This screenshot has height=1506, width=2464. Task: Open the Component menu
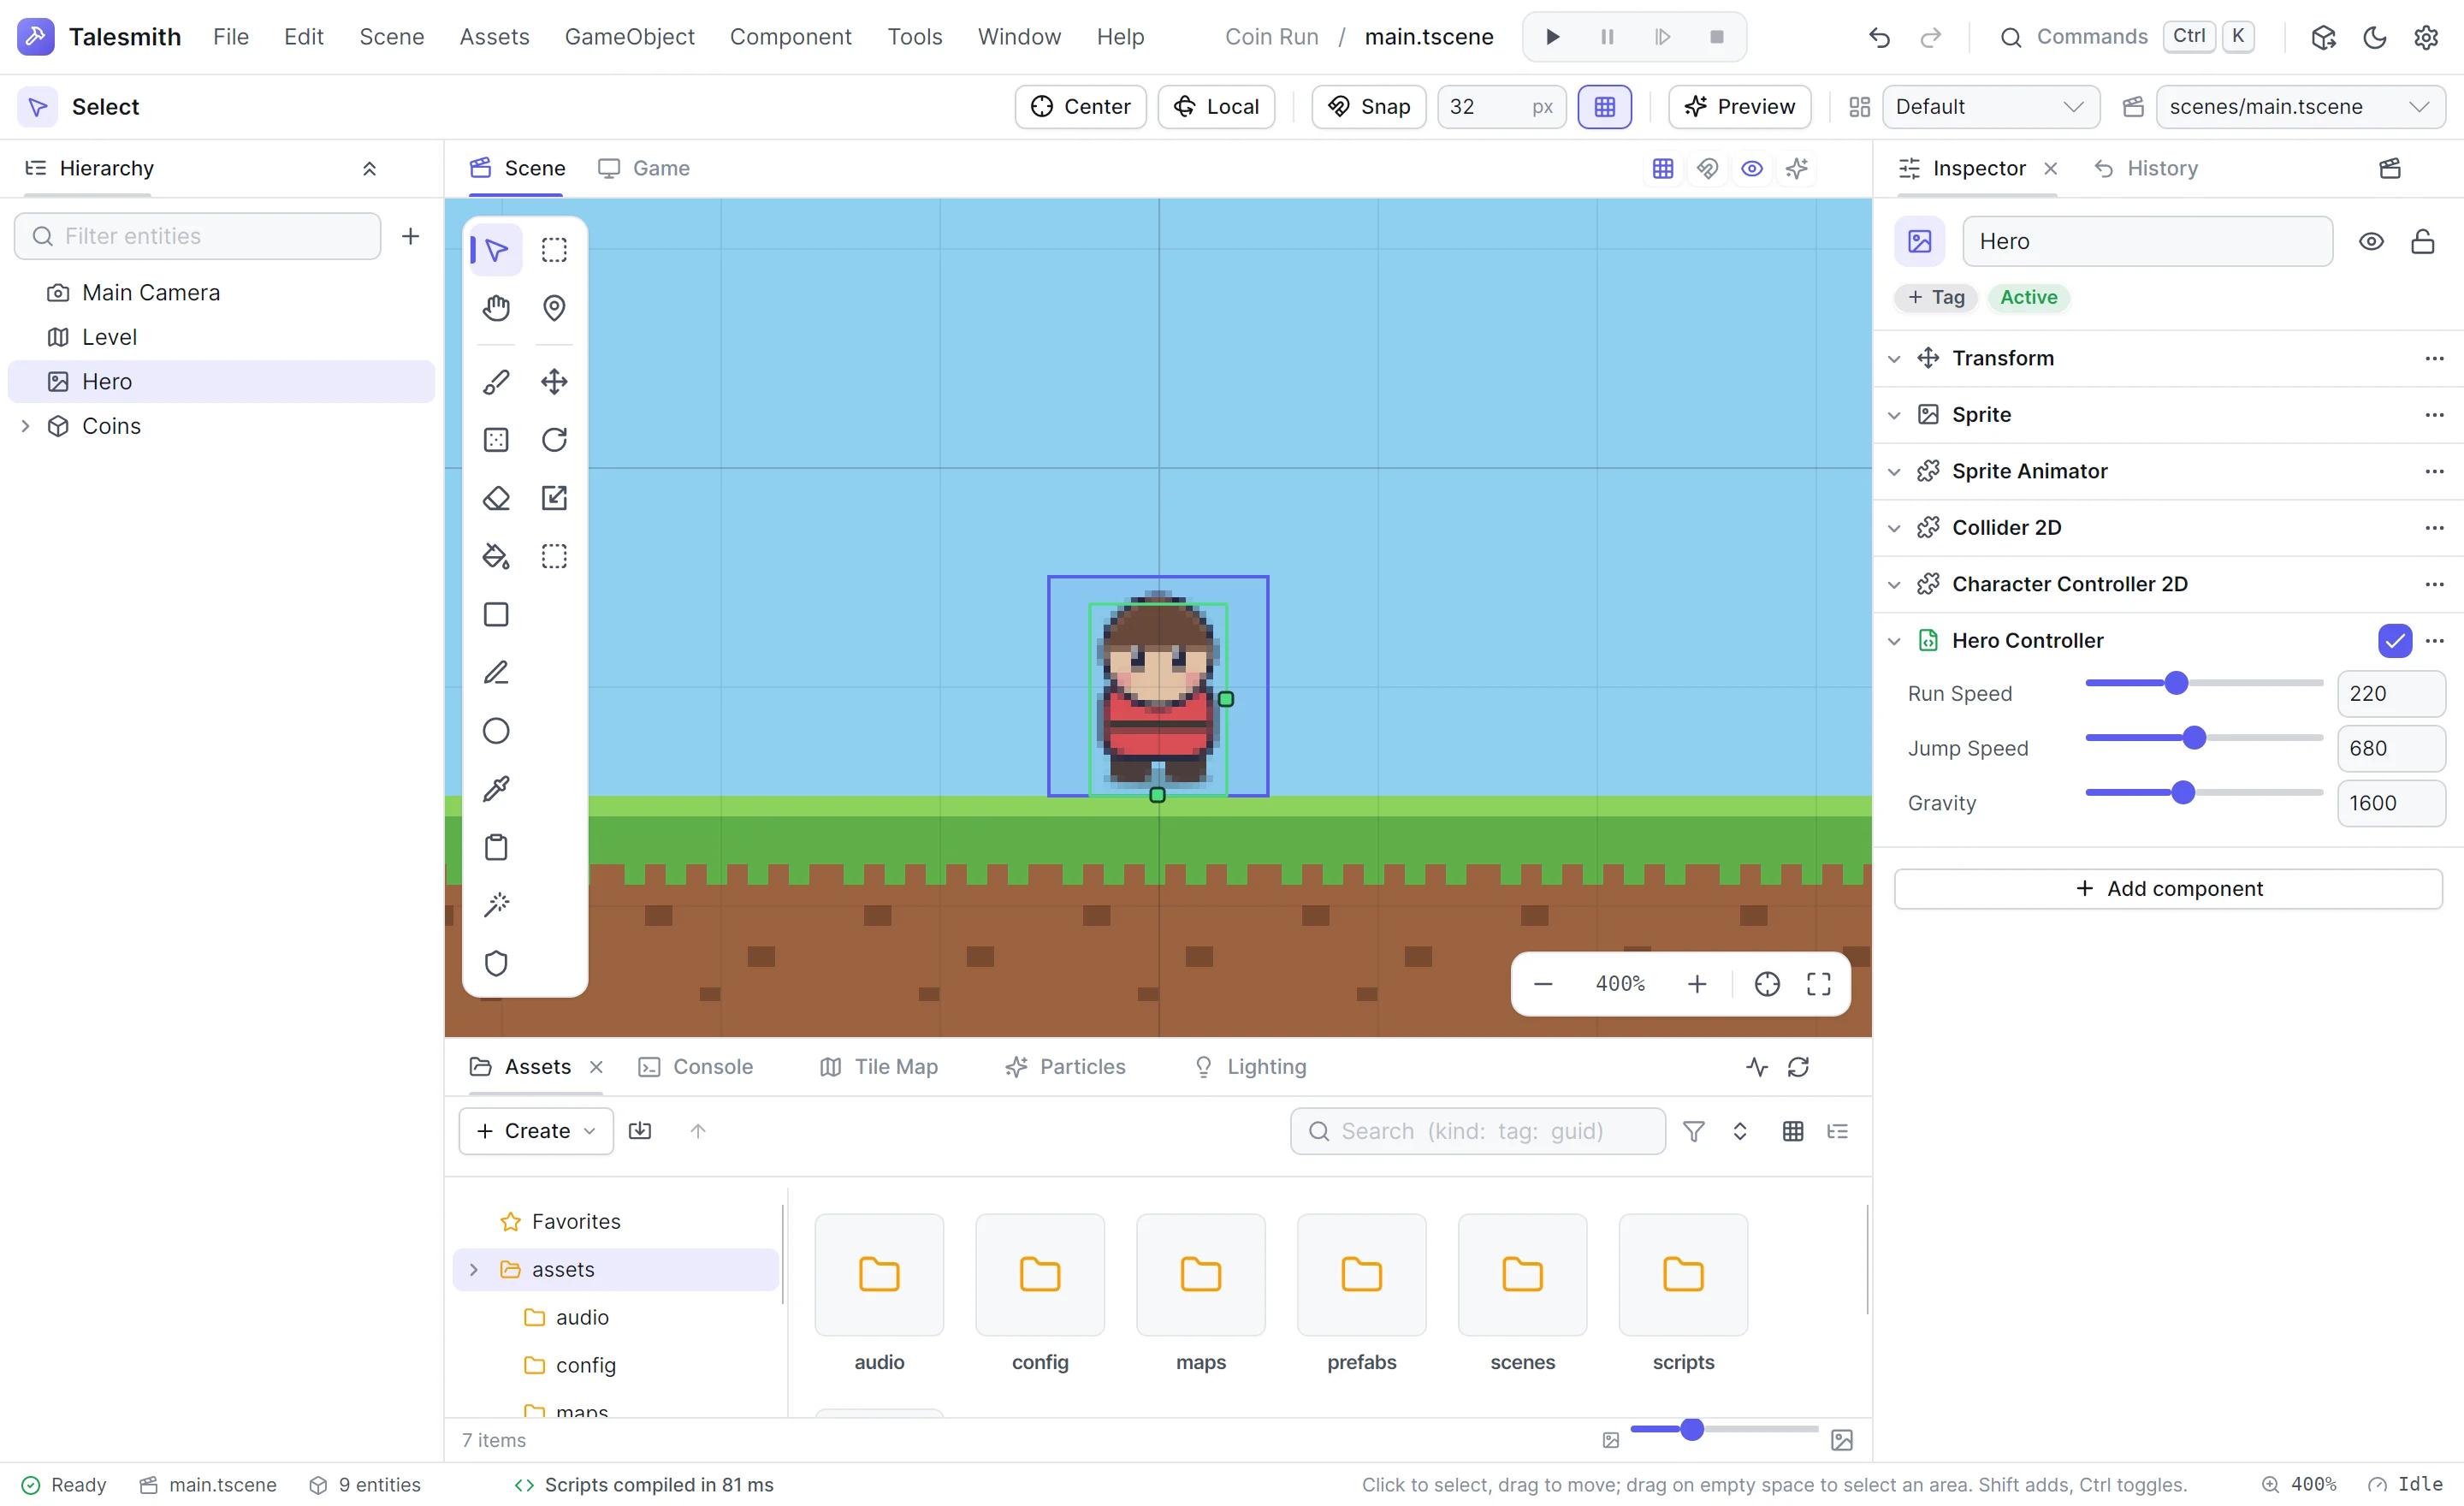(x=790, y=37)
